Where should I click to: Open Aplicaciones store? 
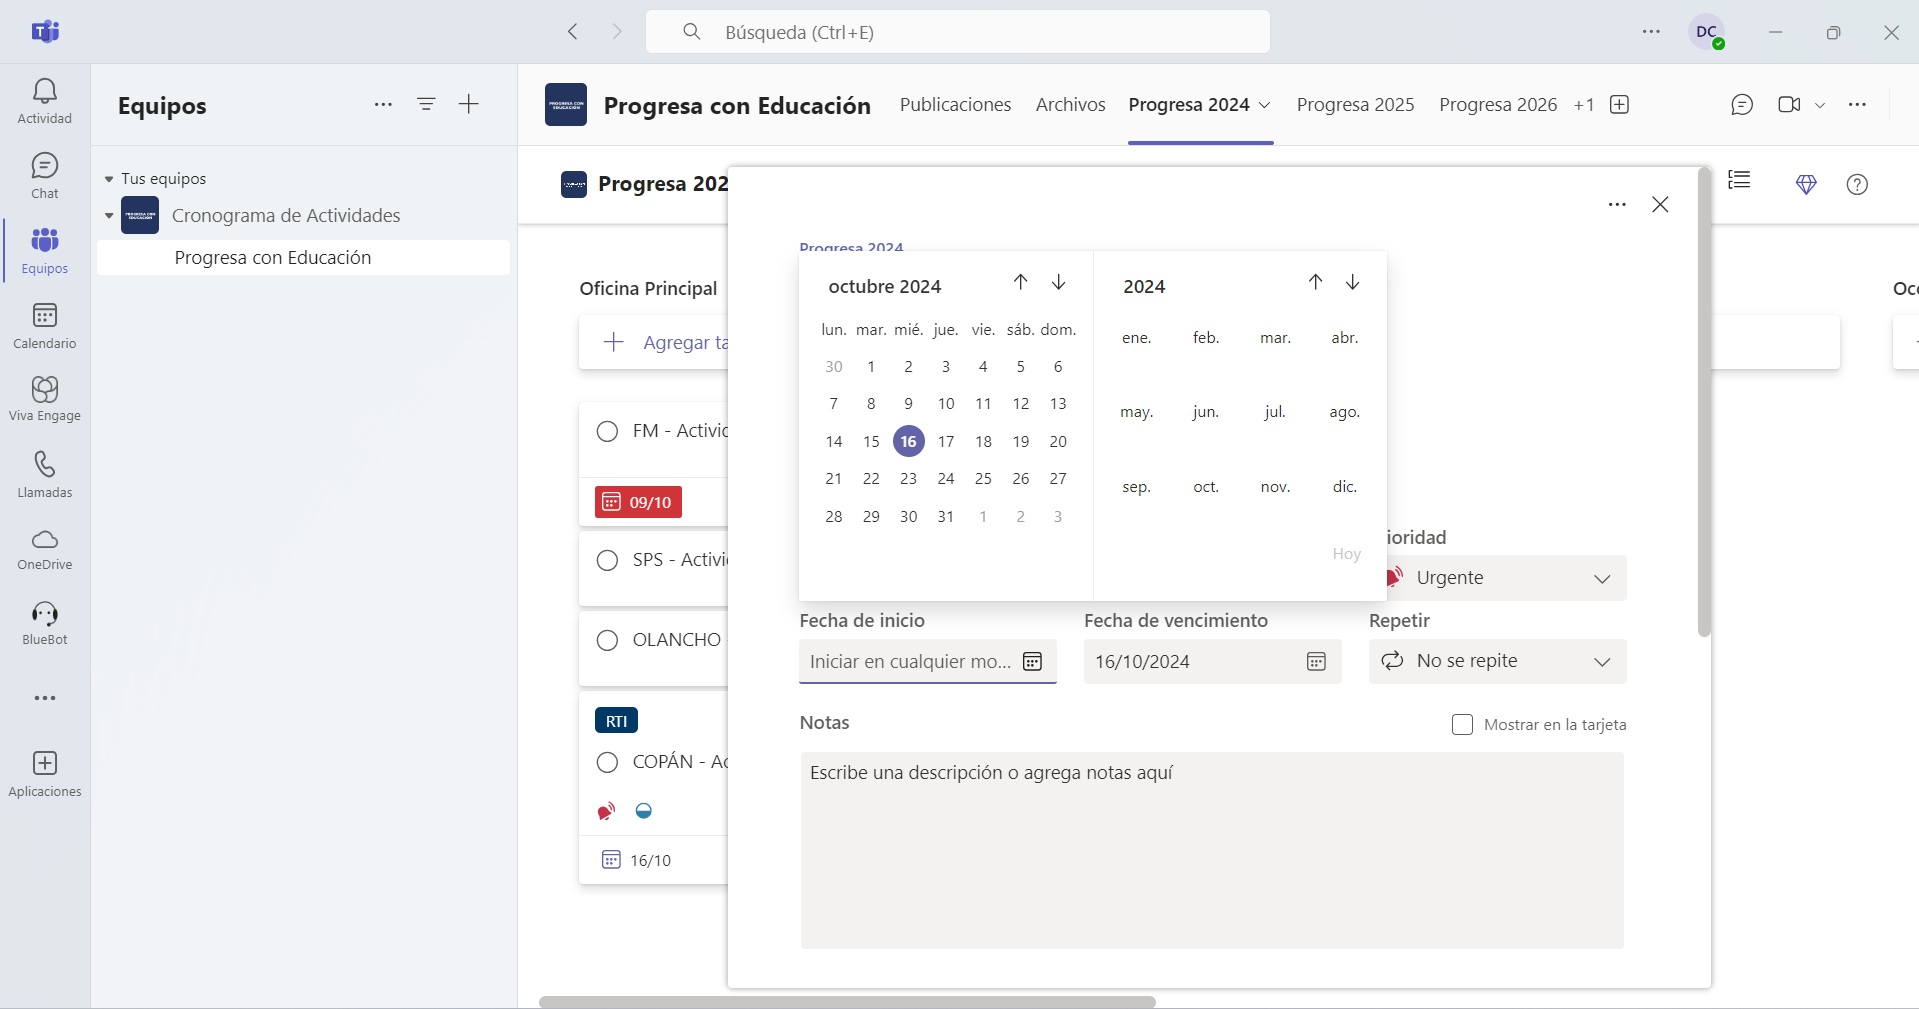45,774
